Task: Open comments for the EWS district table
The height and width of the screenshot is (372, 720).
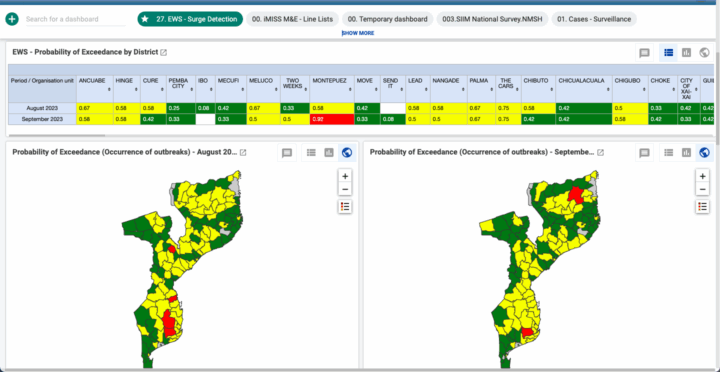Action: coord(644,53)
